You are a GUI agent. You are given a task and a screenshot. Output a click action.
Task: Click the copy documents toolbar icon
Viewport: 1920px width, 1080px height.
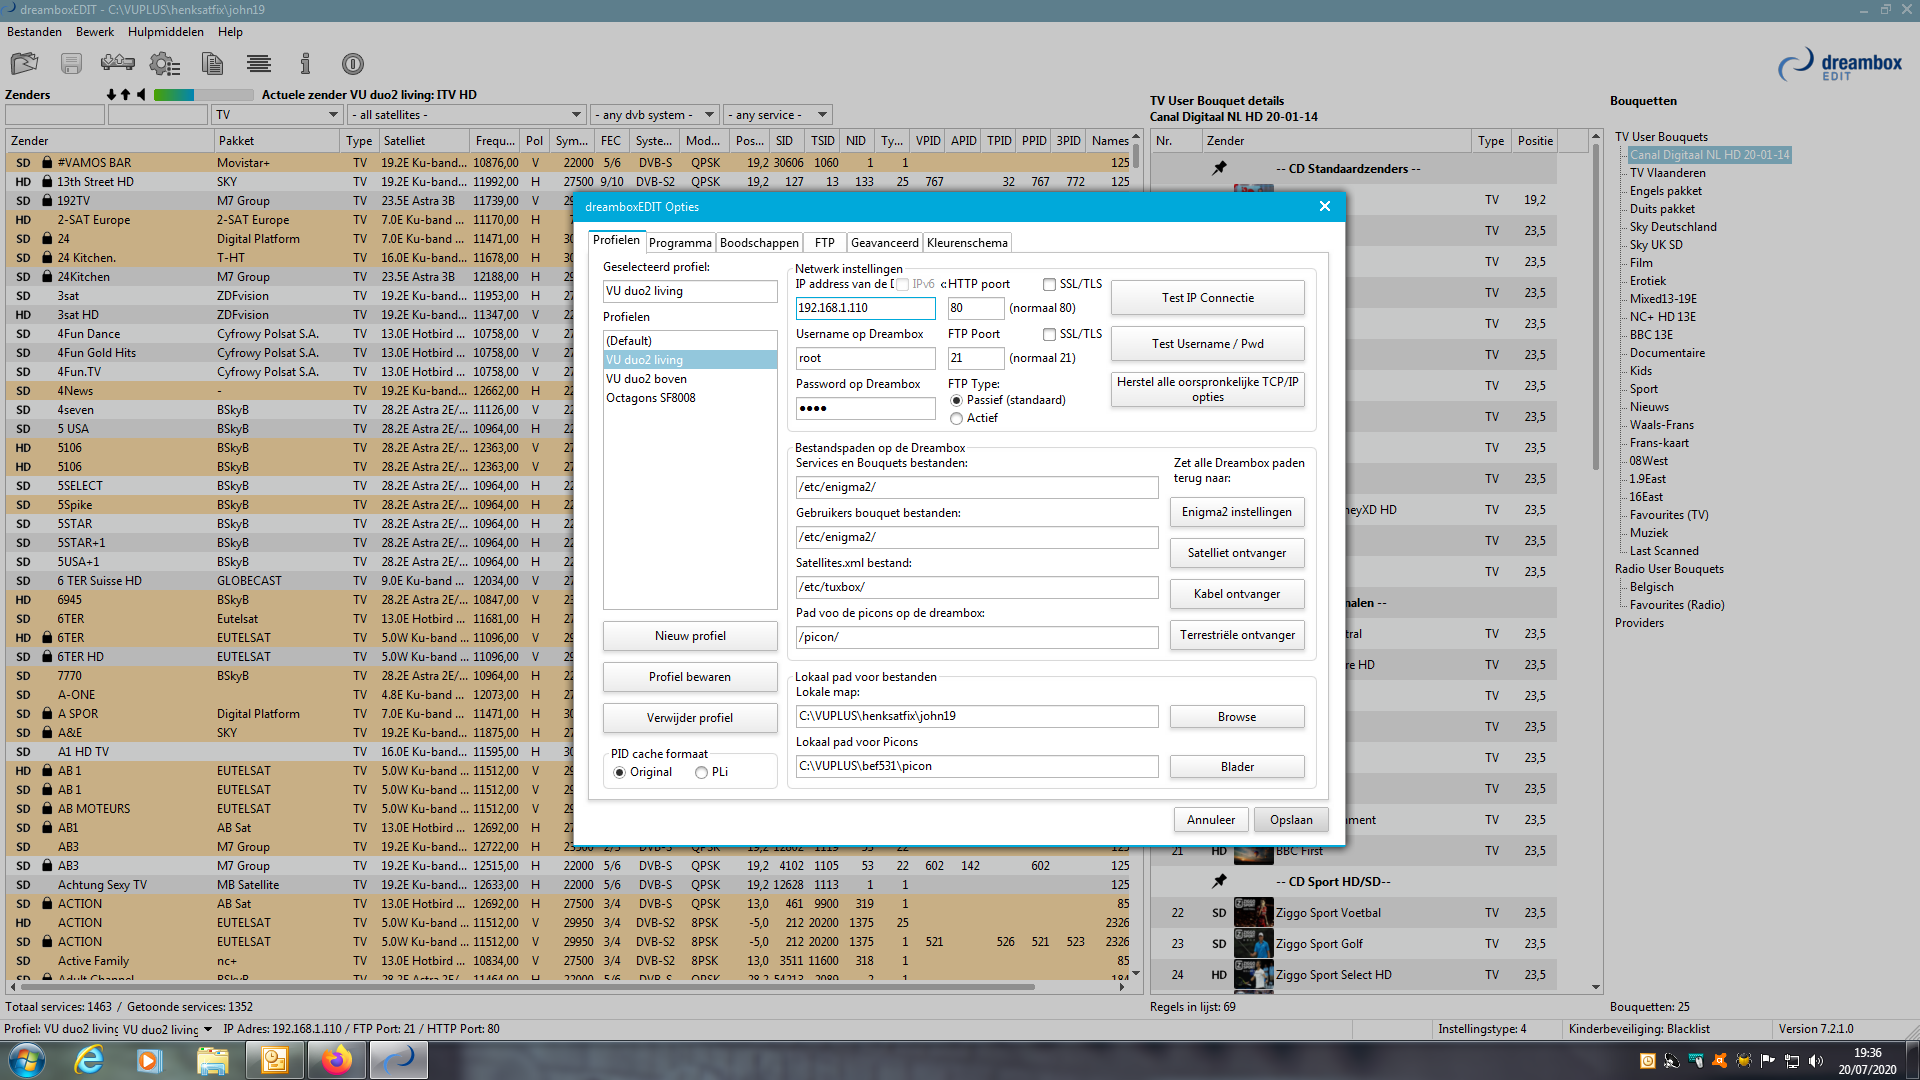pyautogui.click(x=212, y=64)
